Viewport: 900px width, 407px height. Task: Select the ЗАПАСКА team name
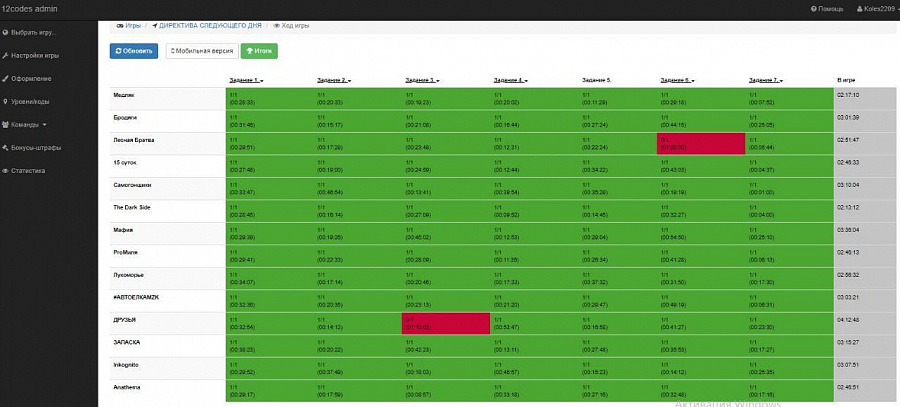pyautogui.click(x=127, y=342)
